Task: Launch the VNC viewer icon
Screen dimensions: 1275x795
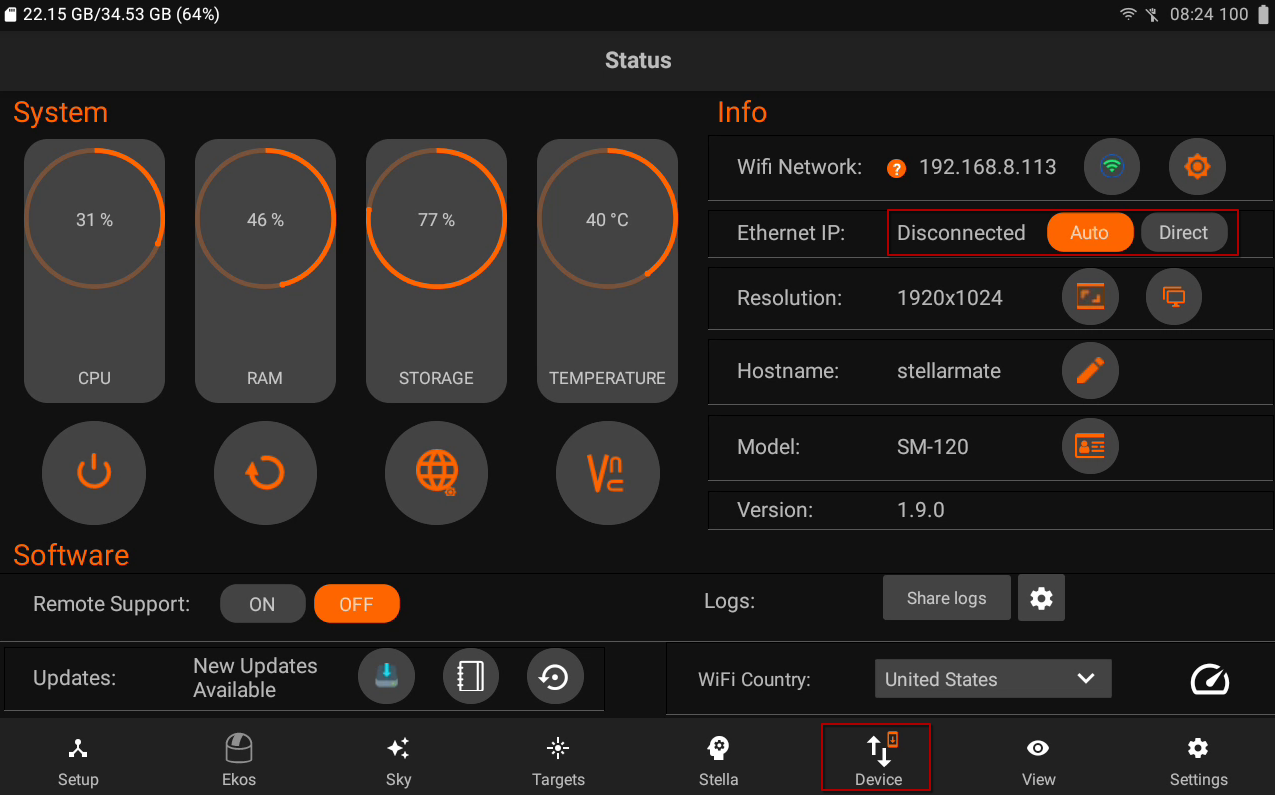Action: pos(607,473)
